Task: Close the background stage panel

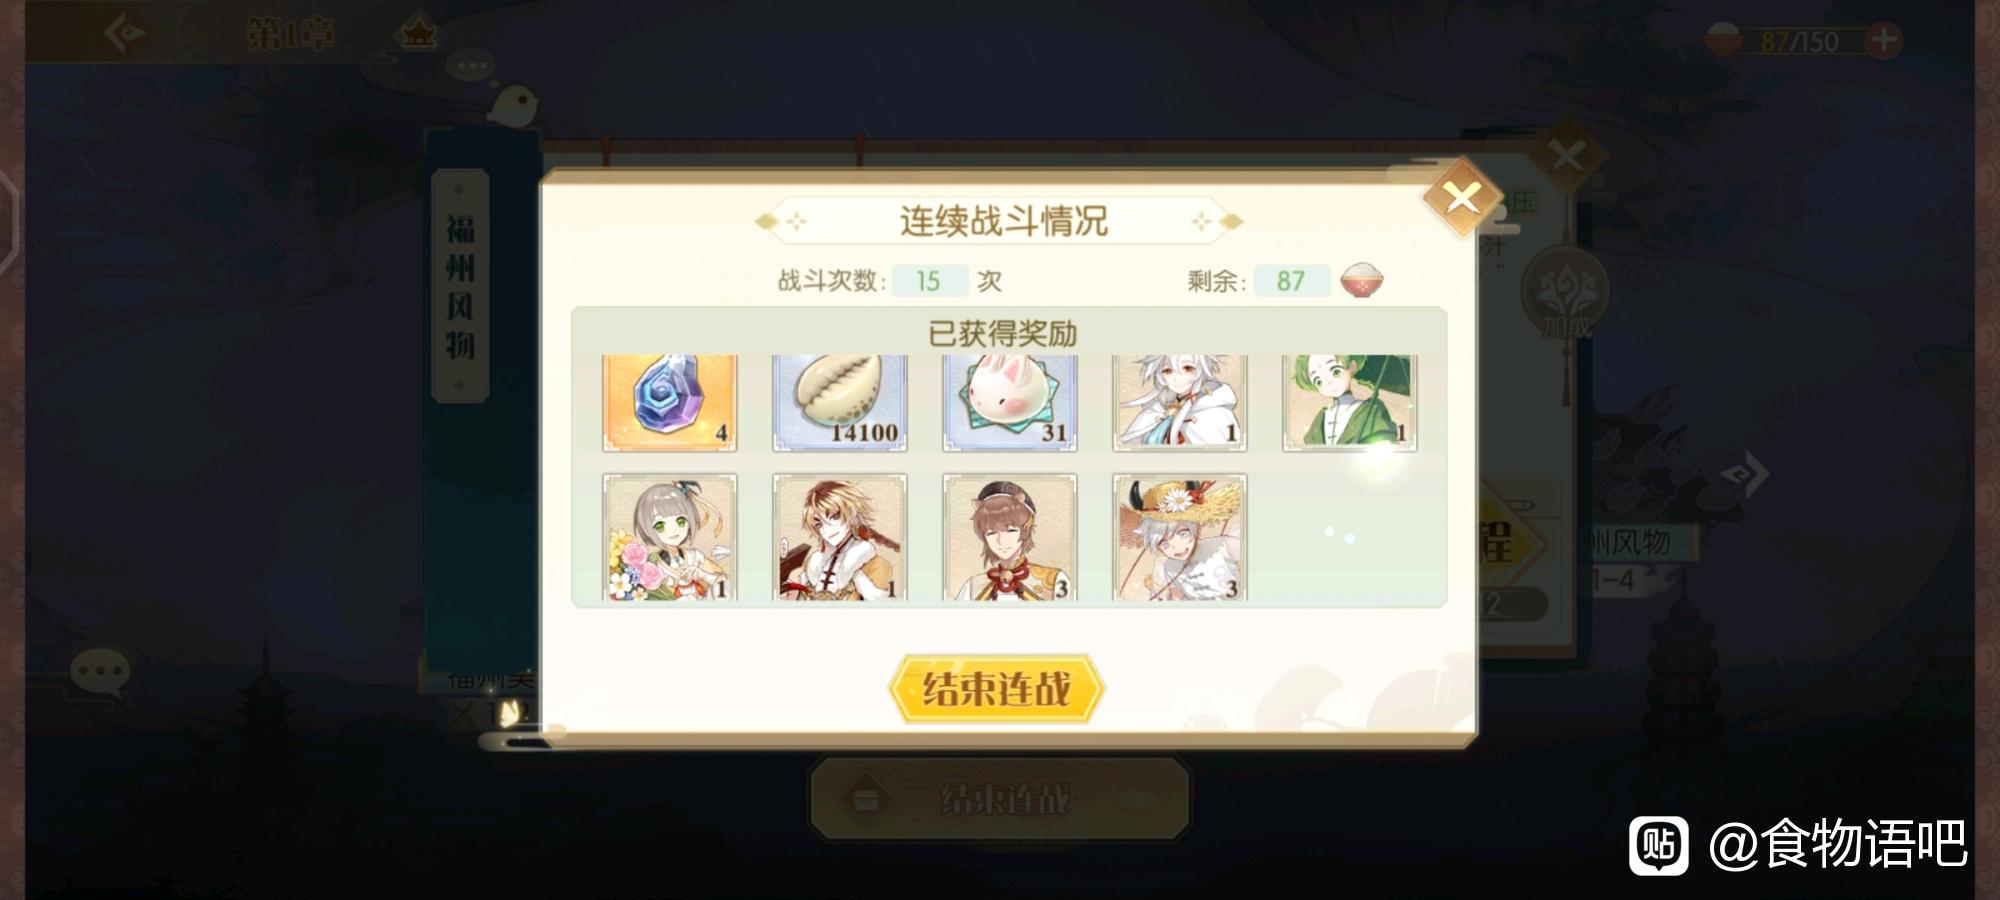Action: tap(1567, 155)
